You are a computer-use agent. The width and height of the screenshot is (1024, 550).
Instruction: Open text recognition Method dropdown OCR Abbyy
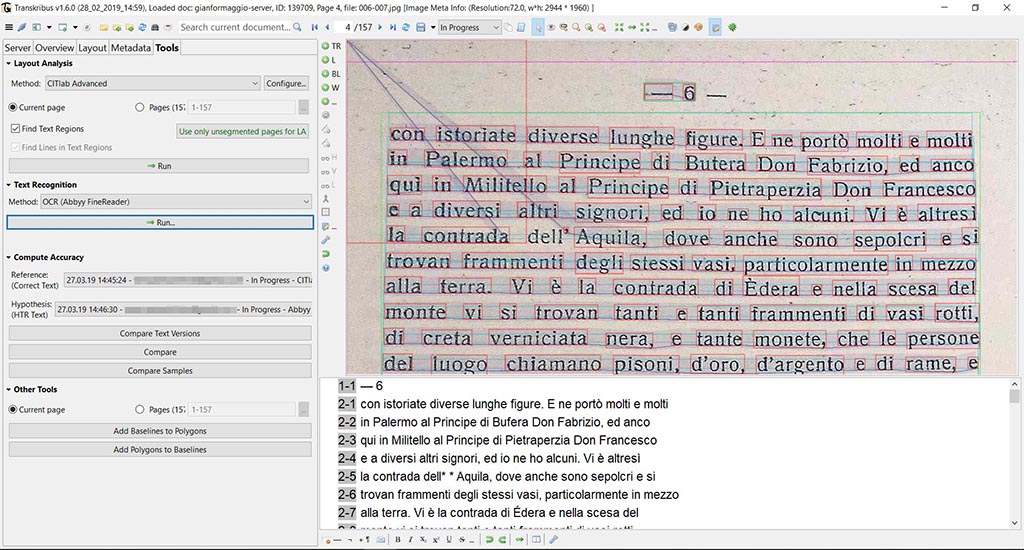tap(176, 202)
